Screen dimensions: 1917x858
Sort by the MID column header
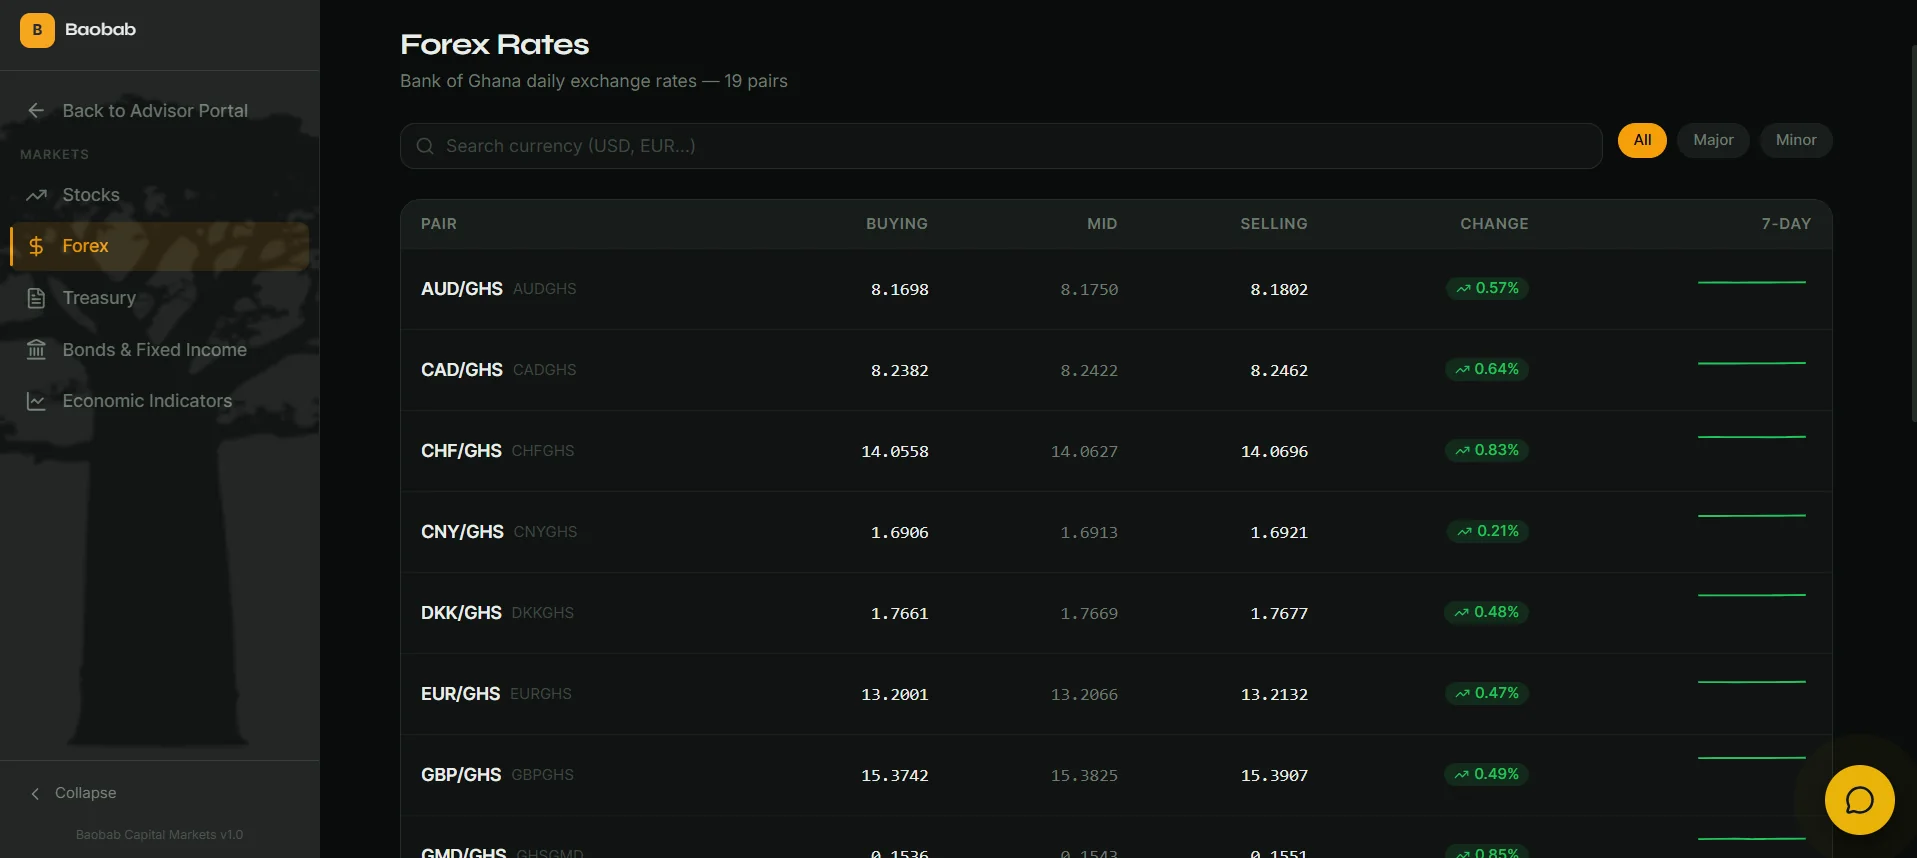(x=1102, y=224)
